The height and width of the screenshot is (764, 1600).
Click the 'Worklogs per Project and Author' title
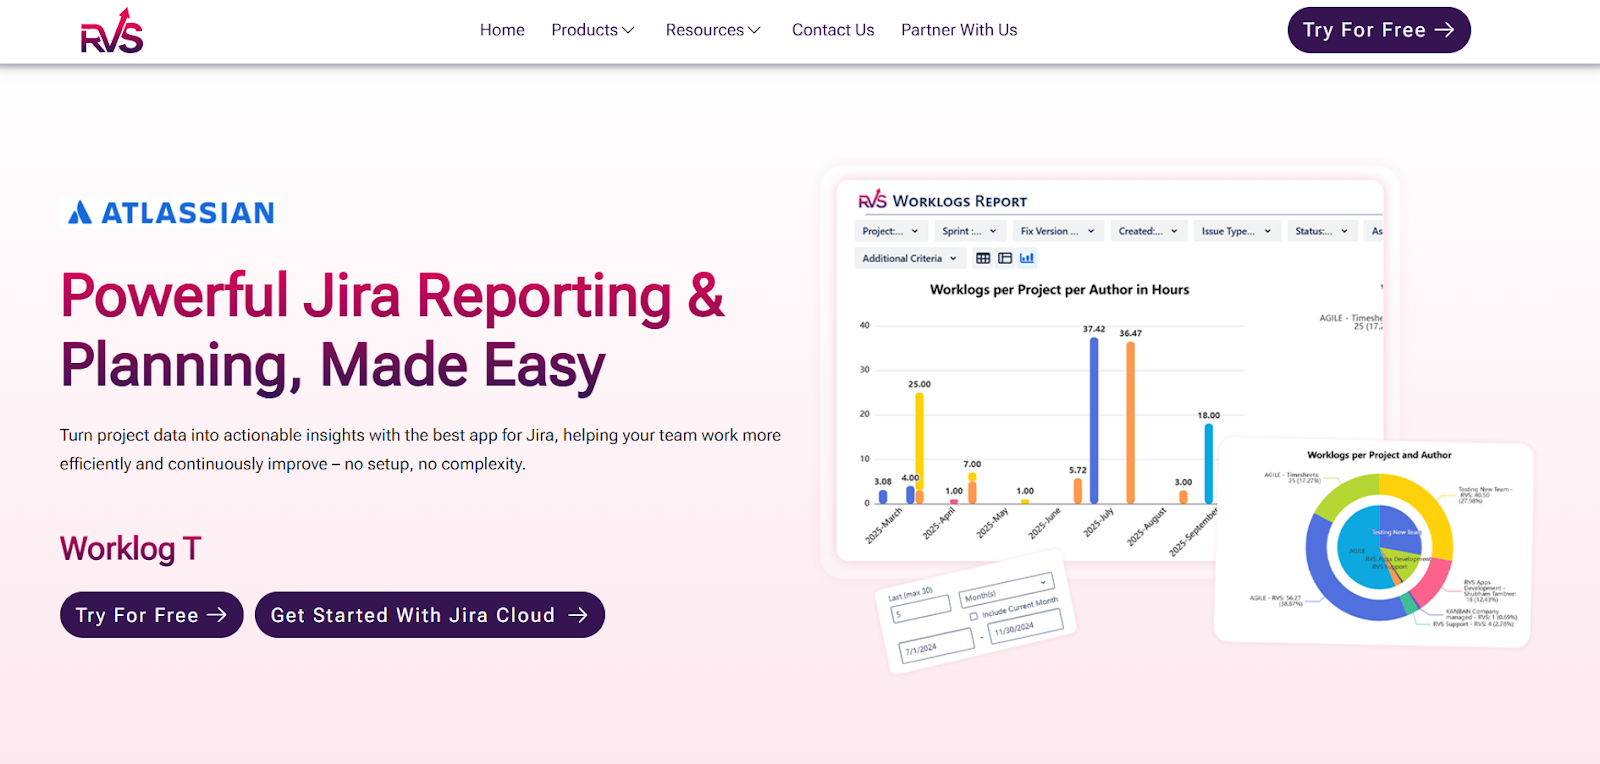point(1379,455)
